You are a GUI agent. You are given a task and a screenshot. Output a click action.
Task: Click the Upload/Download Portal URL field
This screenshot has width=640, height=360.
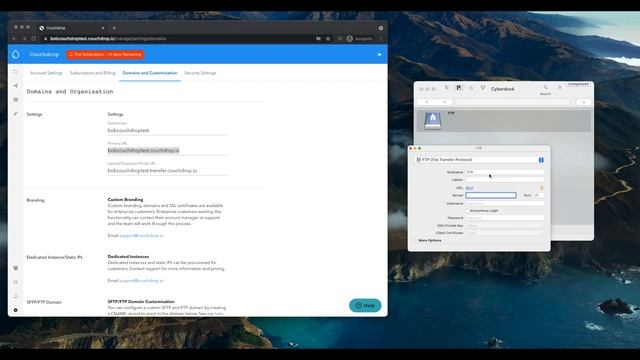[167, 170]
